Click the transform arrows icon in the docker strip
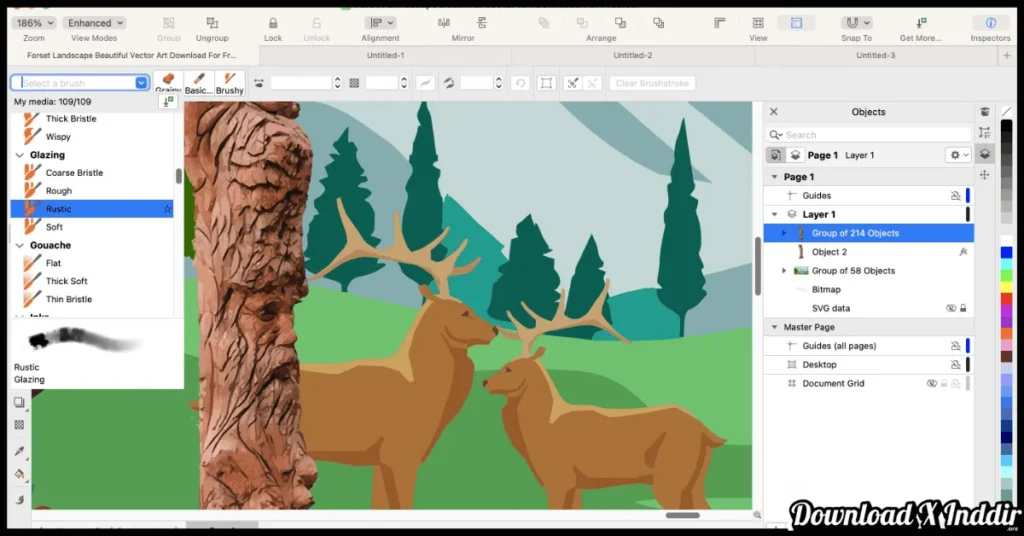1024x536 pixels. point(985,175)
